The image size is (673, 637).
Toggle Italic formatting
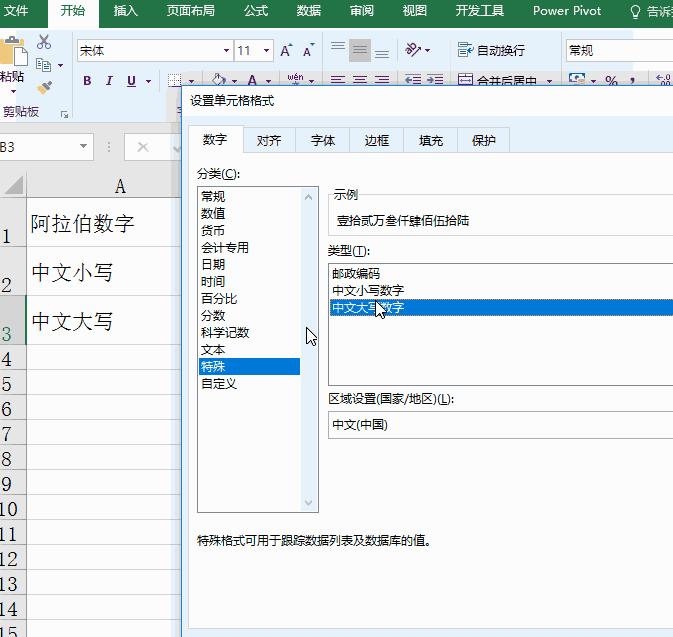[x=109, y=81]
